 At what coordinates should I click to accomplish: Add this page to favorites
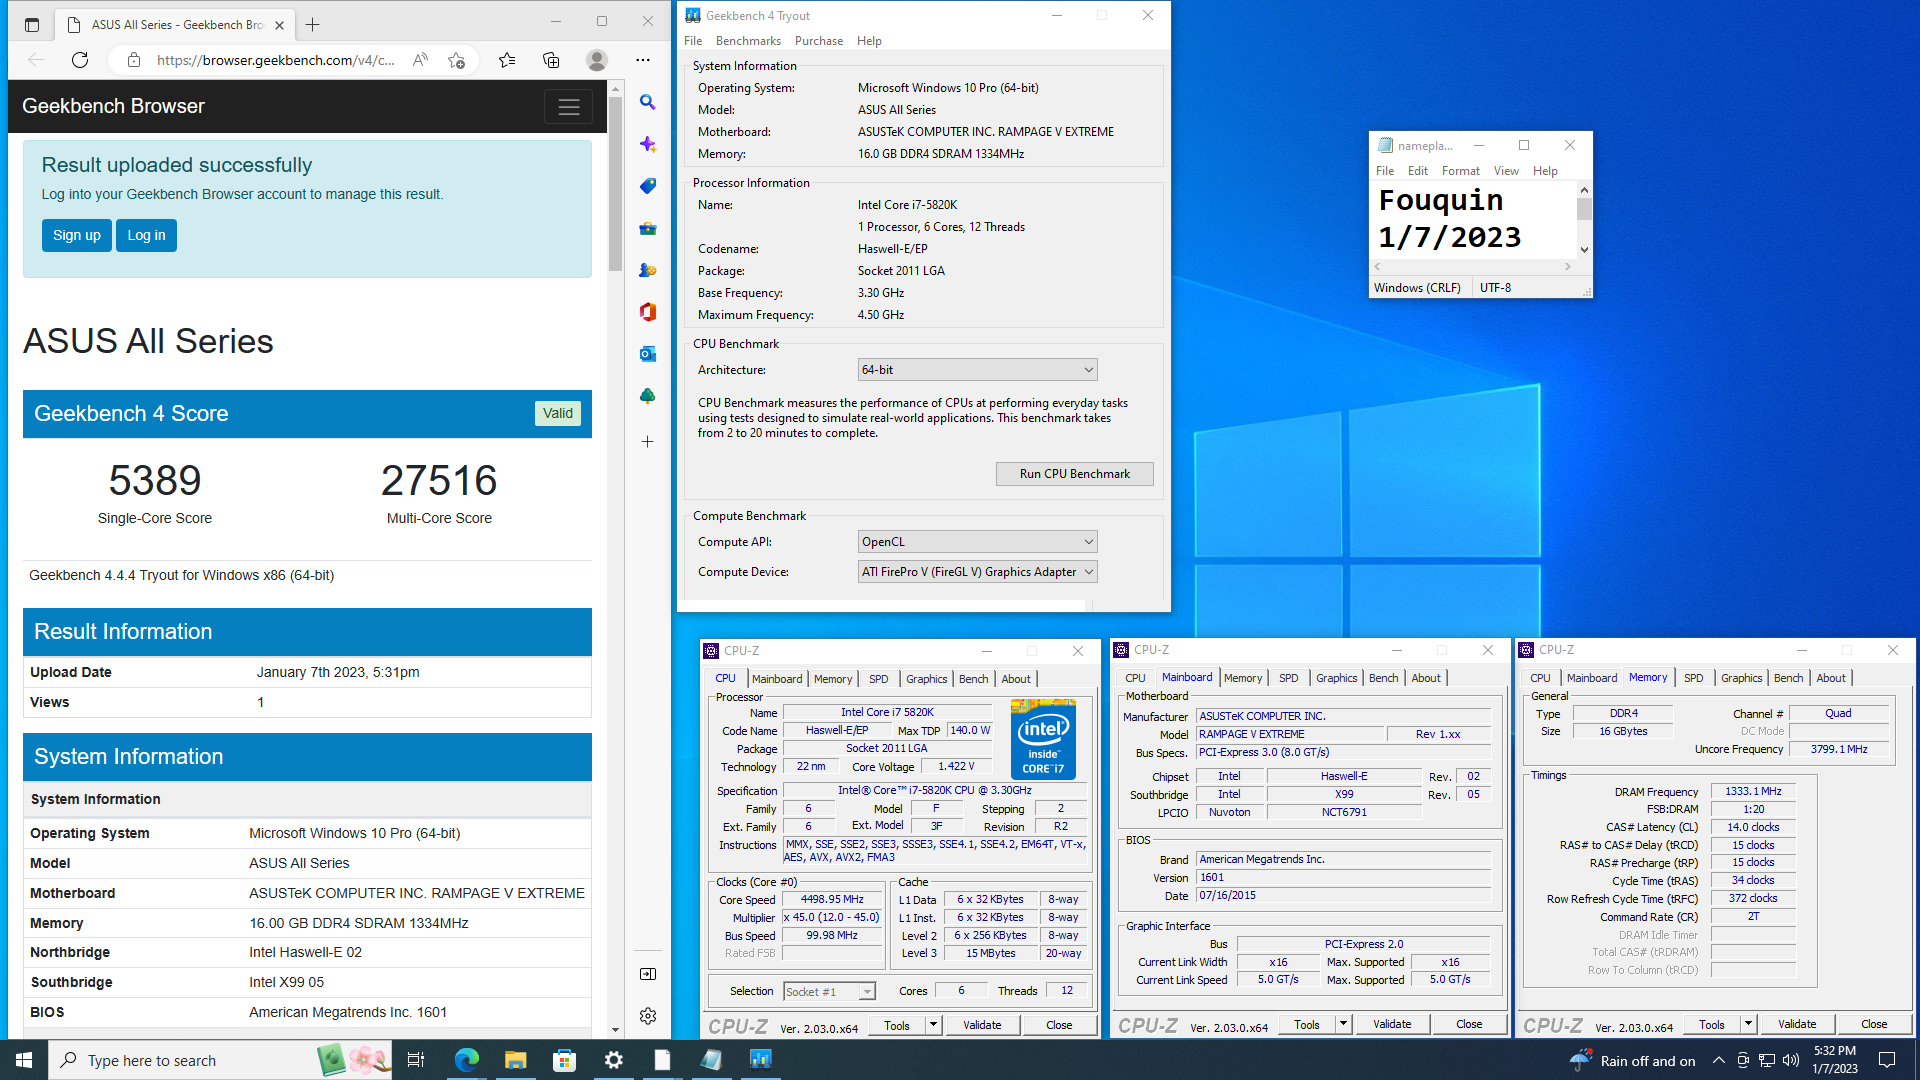pos(457,60)
